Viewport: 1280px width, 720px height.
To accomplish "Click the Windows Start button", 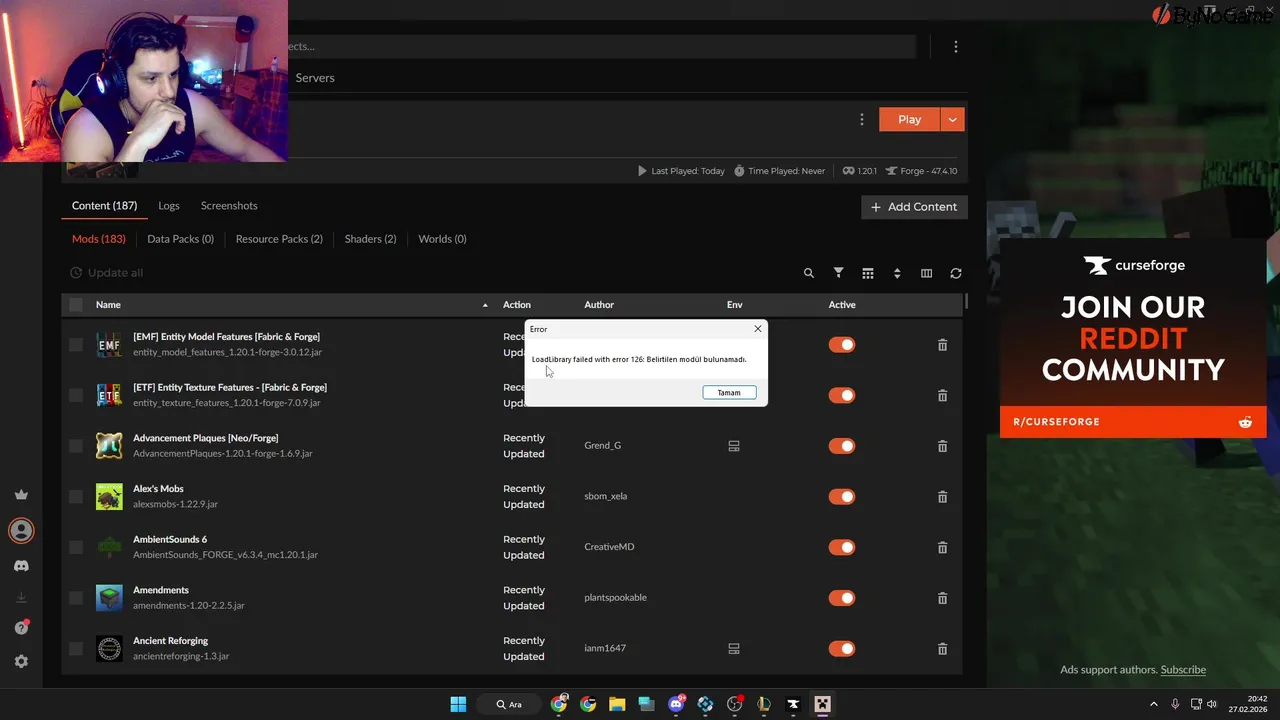I will click(x=458, y=704).
